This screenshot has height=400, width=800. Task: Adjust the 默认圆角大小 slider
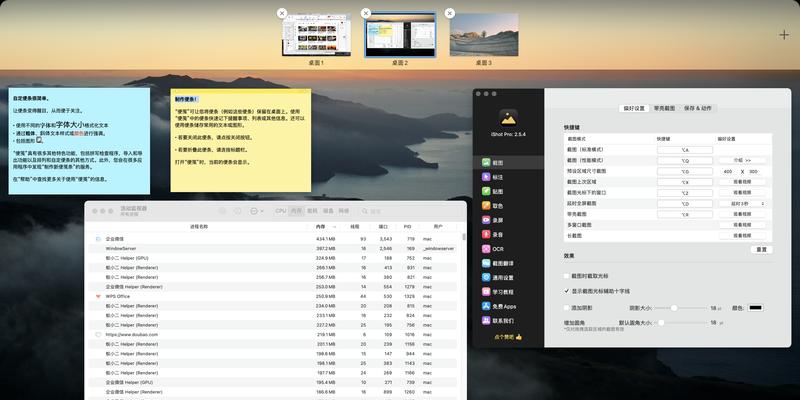(x=661, y=322)
